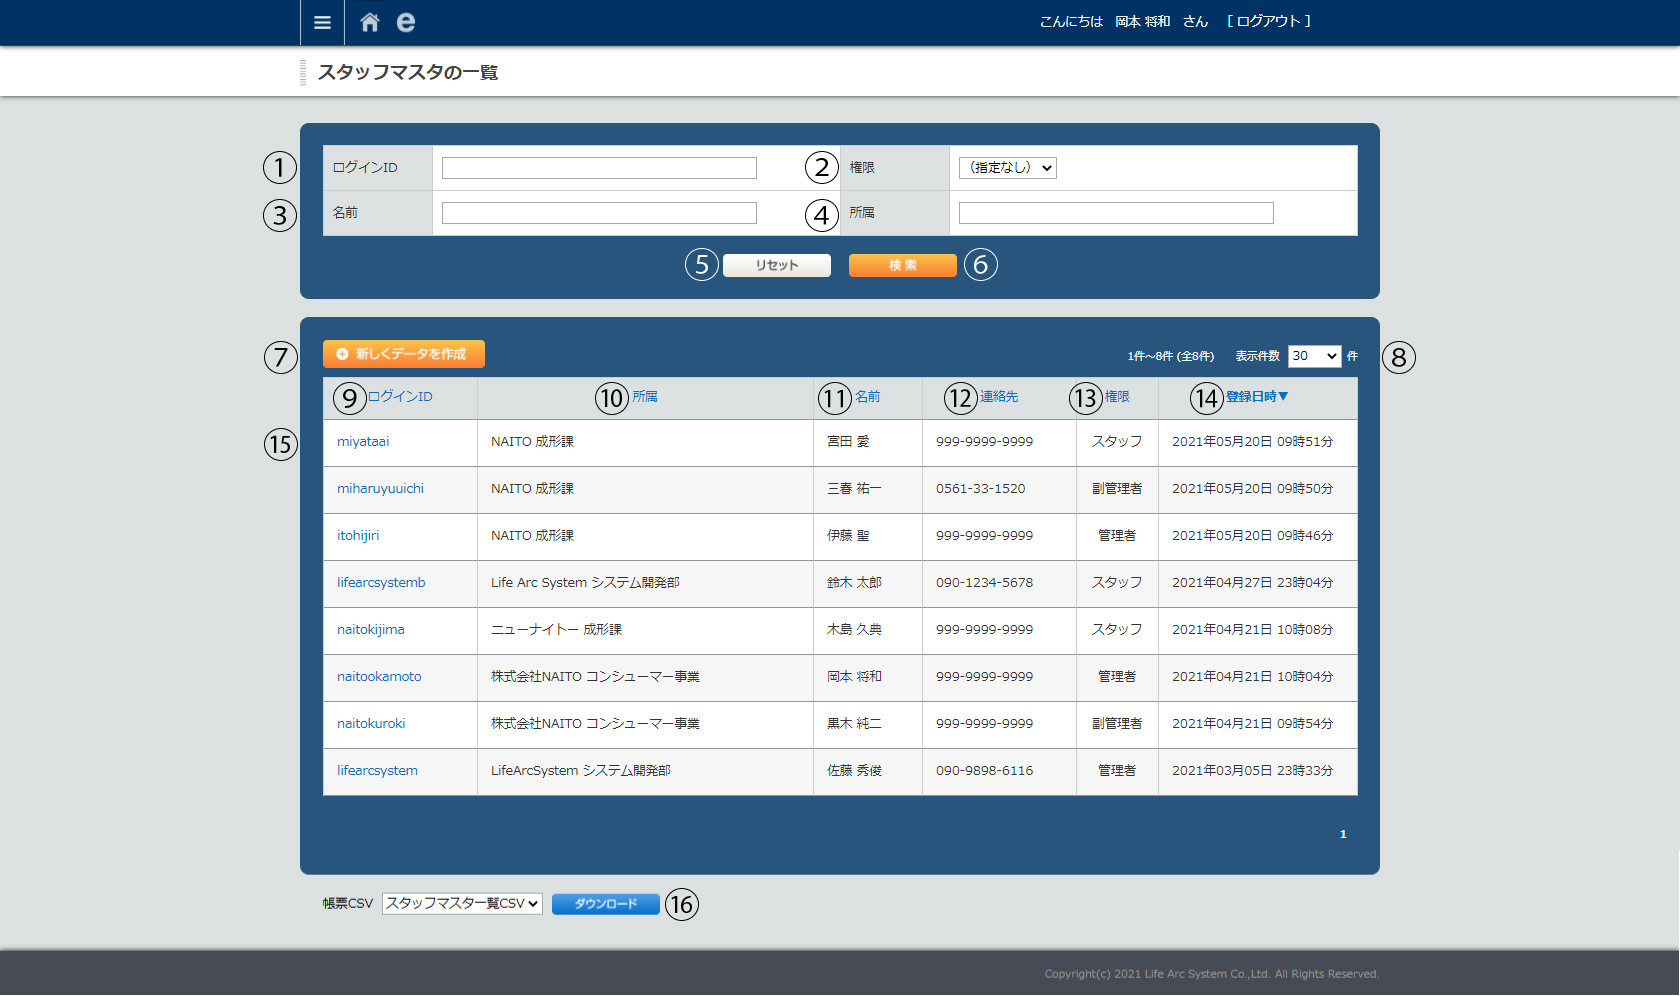Open the naitookamoto login ID link
1680x996 pixels.
point(379,677)
